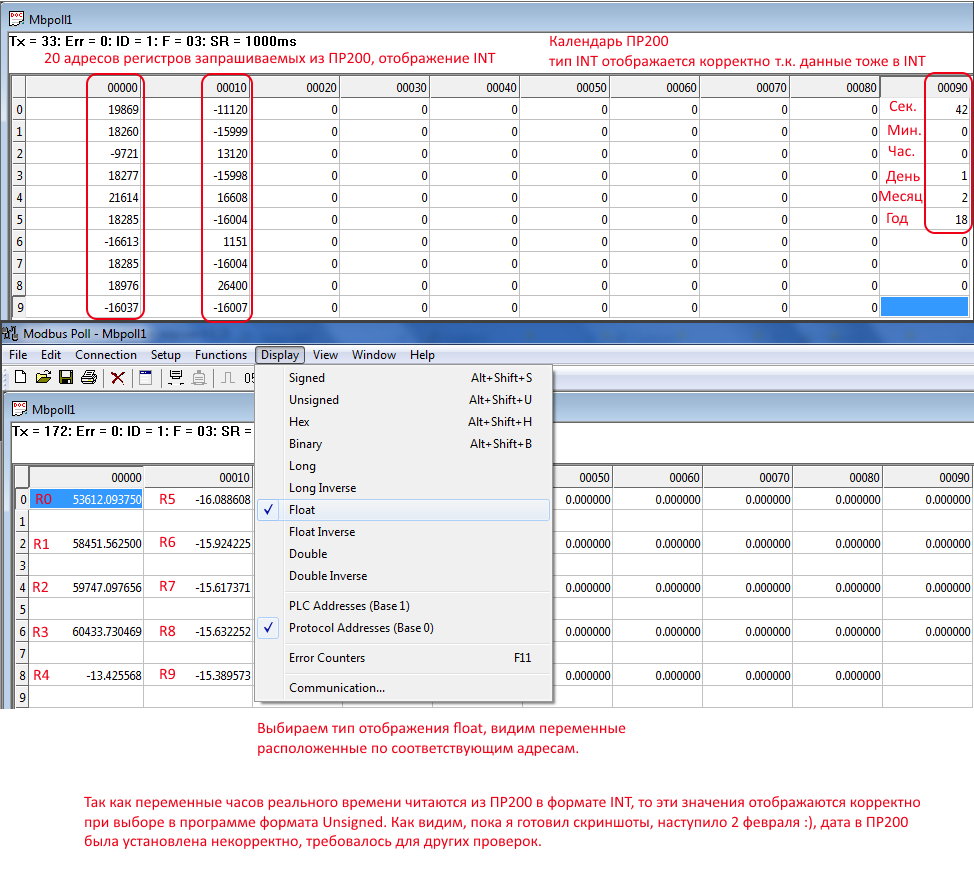The image size is (974, 887).
Task: Click the top-left corner cell of top table
Action: [x=19, y=87]
